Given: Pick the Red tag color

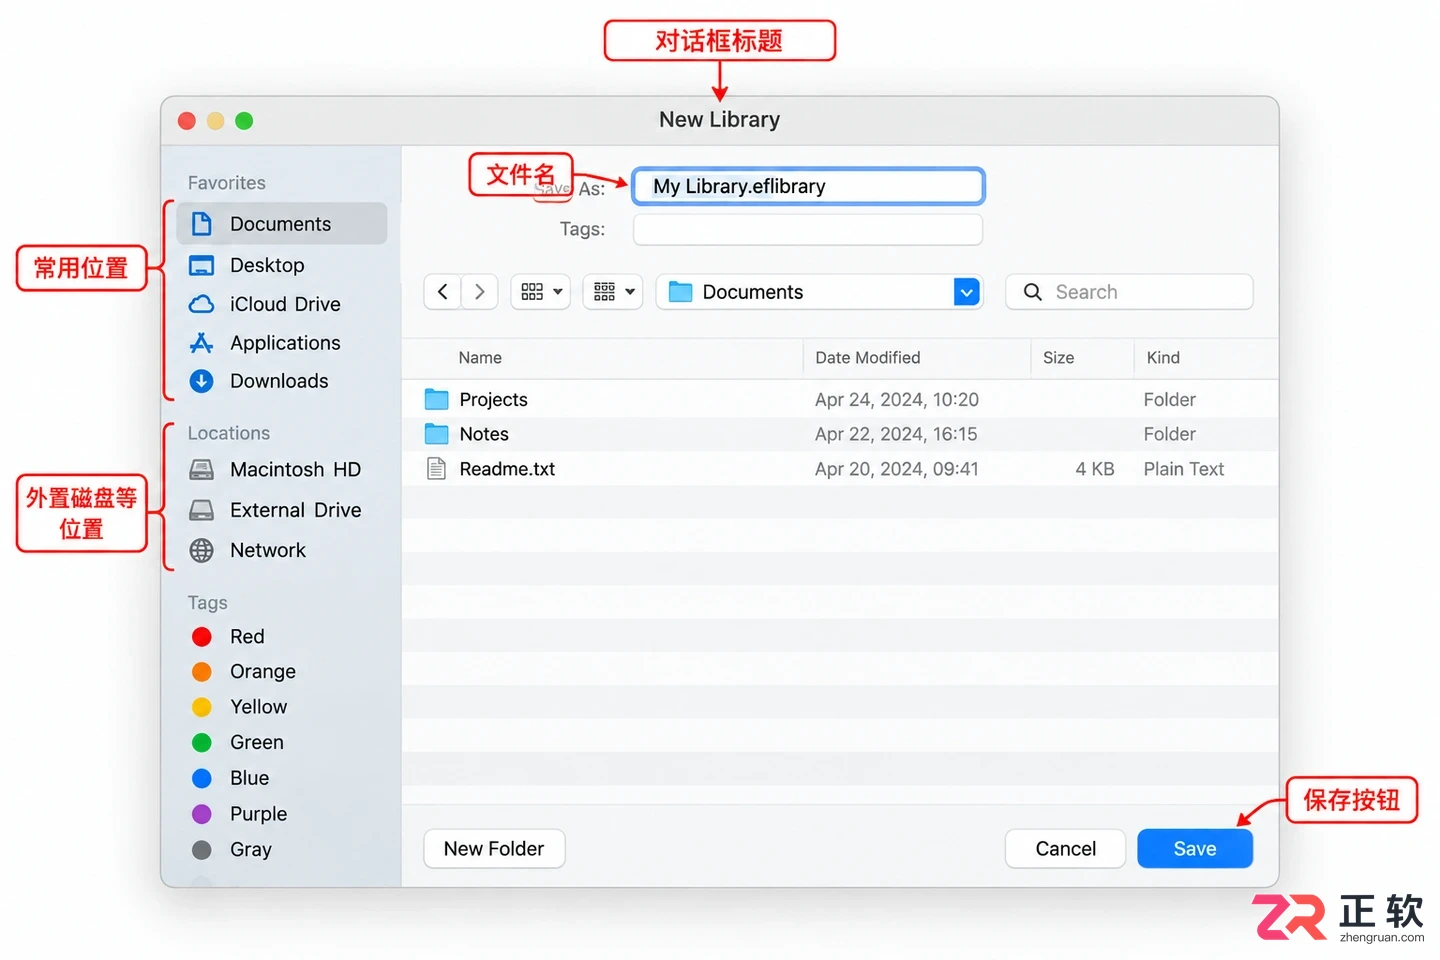Looking at the screenshot, I should 202,637.
